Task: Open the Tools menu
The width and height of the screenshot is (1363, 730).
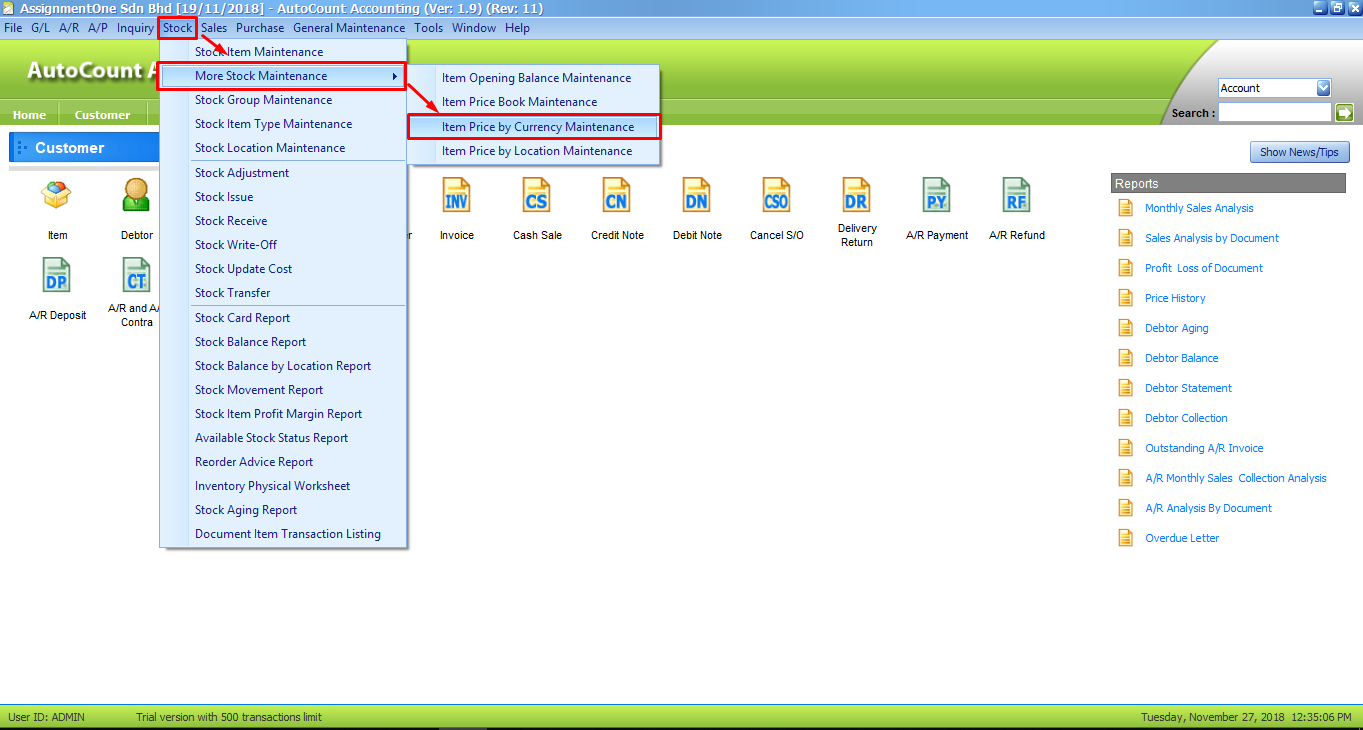Action: pyautogui.click(x=428, y=28)
